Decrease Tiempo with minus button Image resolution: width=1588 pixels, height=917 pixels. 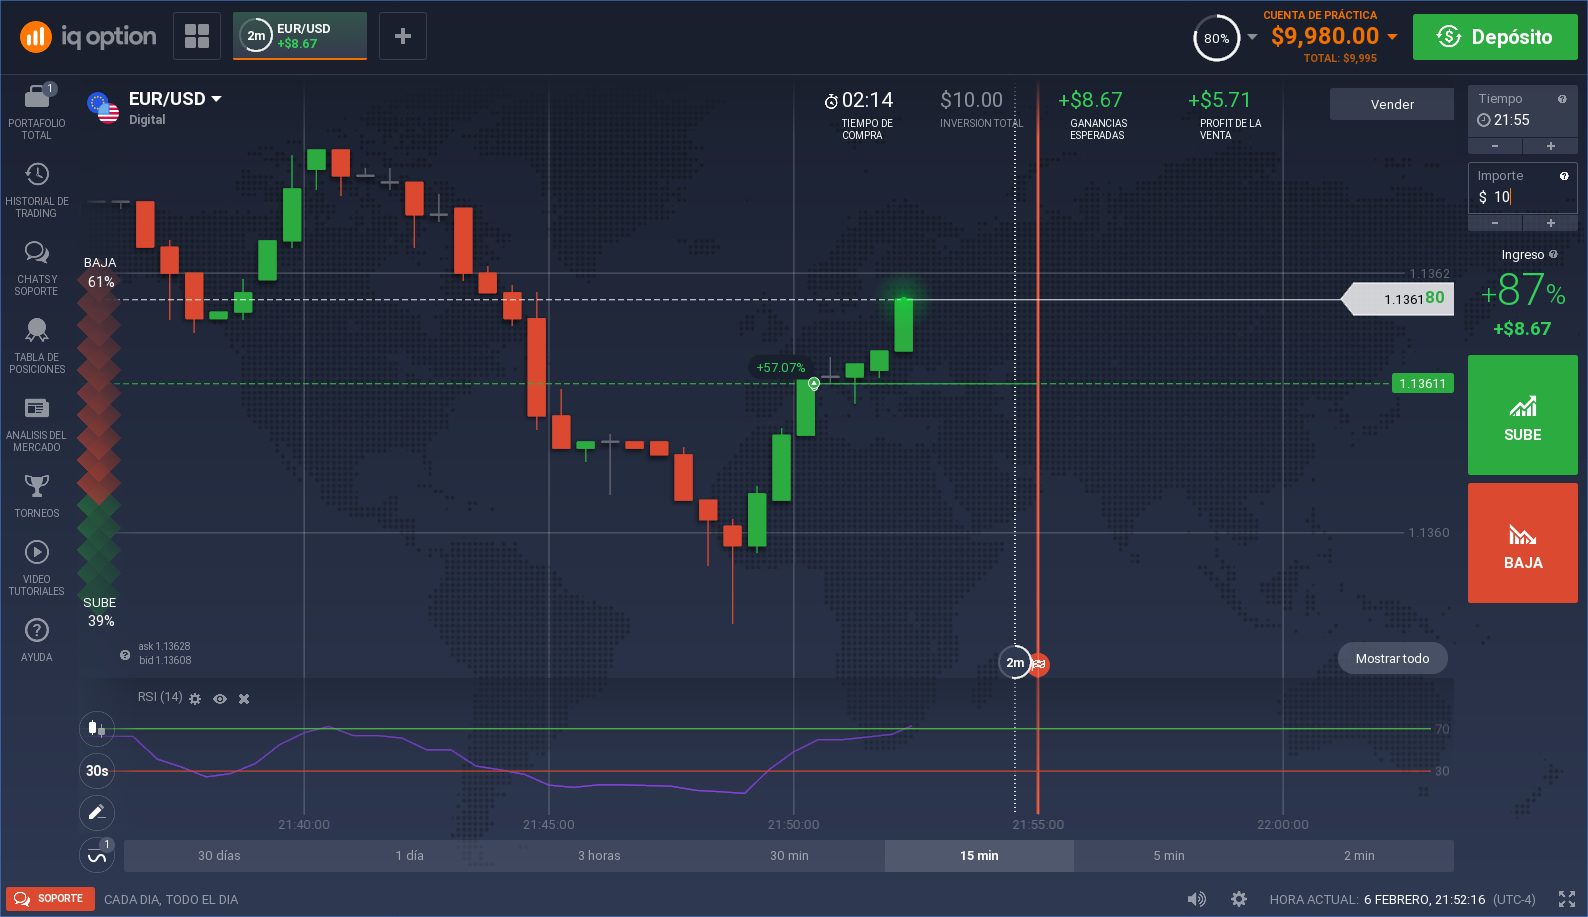tap(1495, 146)
